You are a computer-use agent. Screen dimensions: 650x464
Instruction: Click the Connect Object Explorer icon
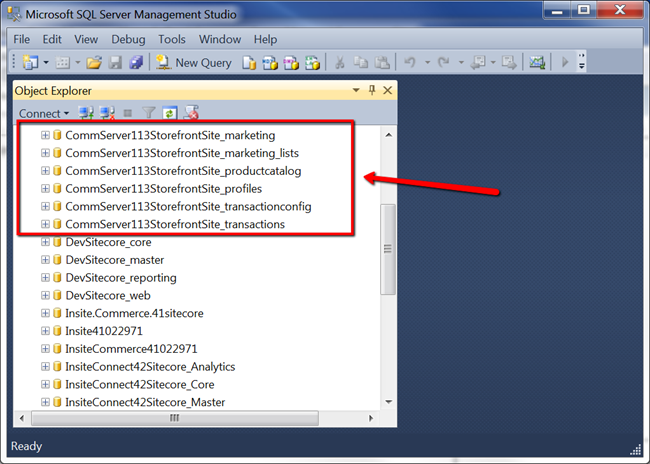(86, 113)
